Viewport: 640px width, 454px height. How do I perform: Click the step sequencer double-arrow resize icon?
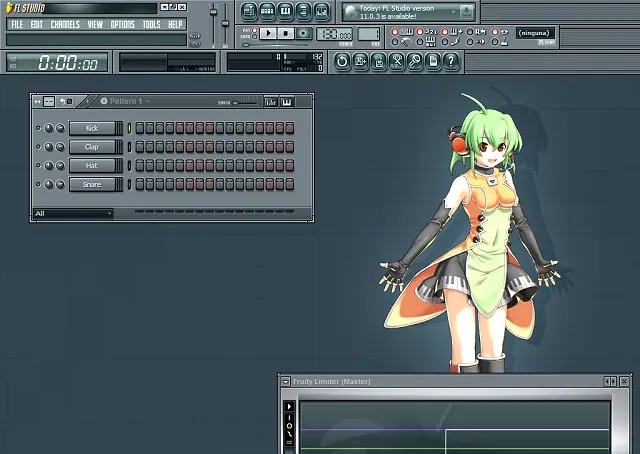(x=38, y=101)
